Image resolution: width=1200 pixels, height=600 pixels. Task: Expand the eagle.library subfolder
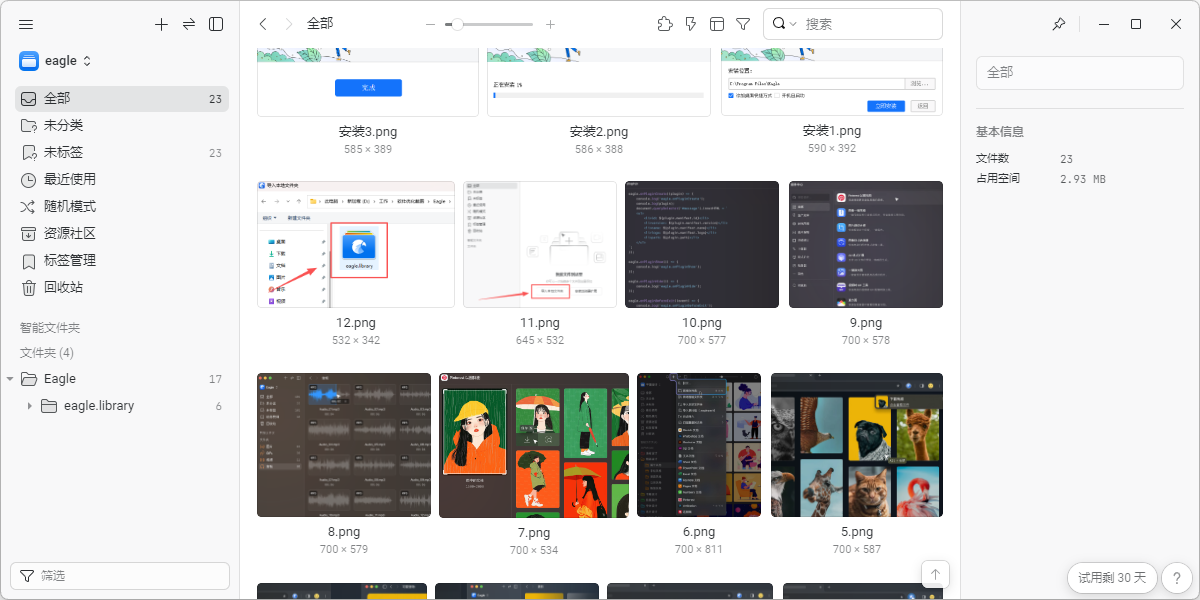pos(30,406)
